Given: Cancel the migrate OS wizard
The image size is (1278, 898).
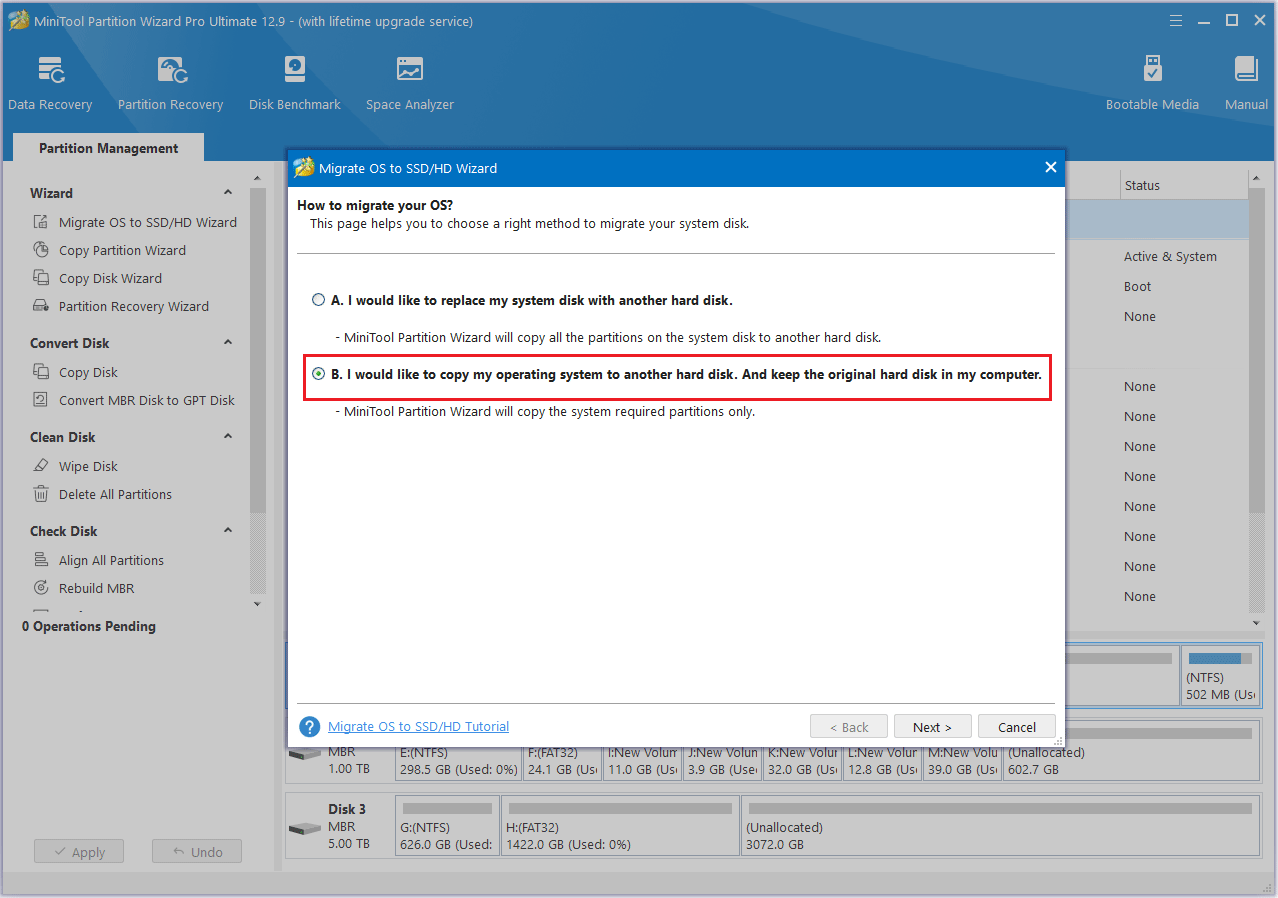Looking at the screenshot, I should coord(1017,727).
